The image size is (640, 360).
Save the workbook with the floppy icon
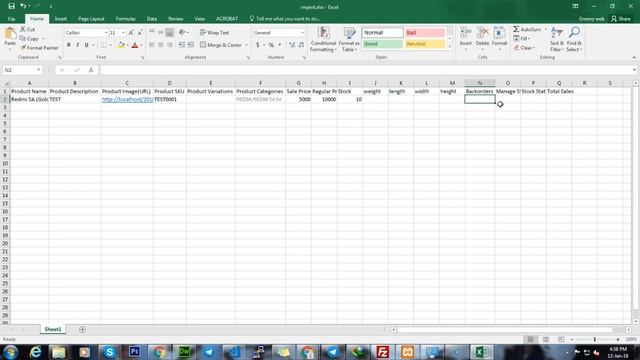pyautogui.click(x=11, y=6)
